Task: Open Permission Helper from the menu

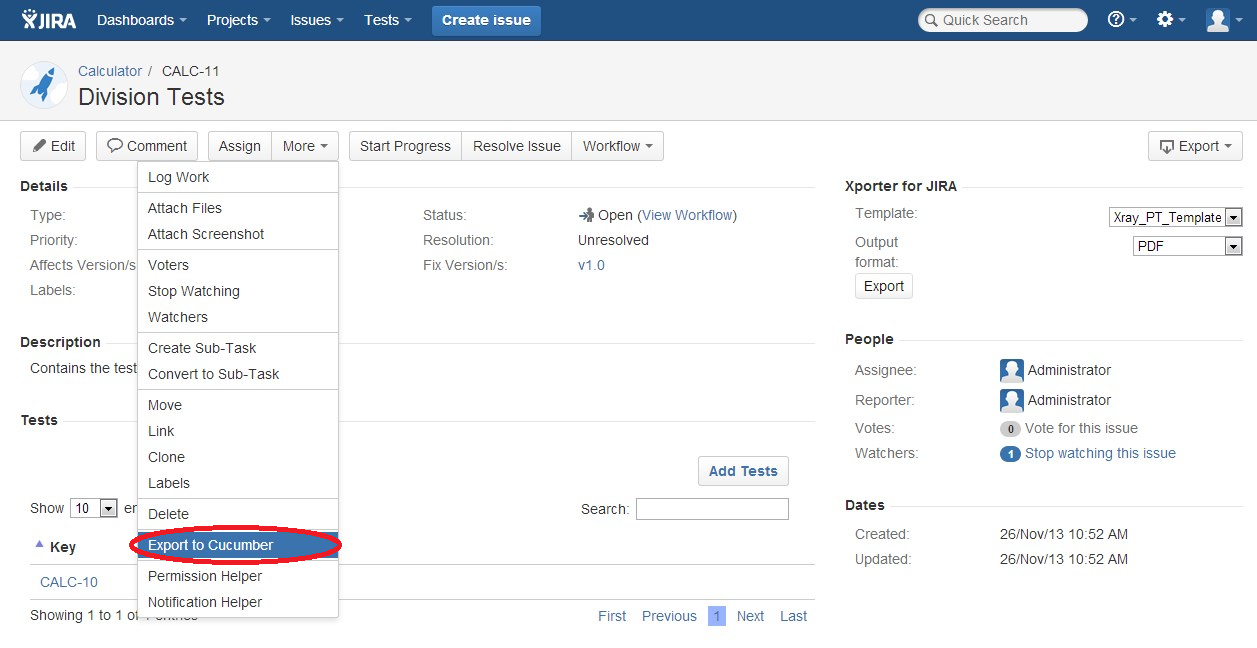Action: [x=238, y=576]
